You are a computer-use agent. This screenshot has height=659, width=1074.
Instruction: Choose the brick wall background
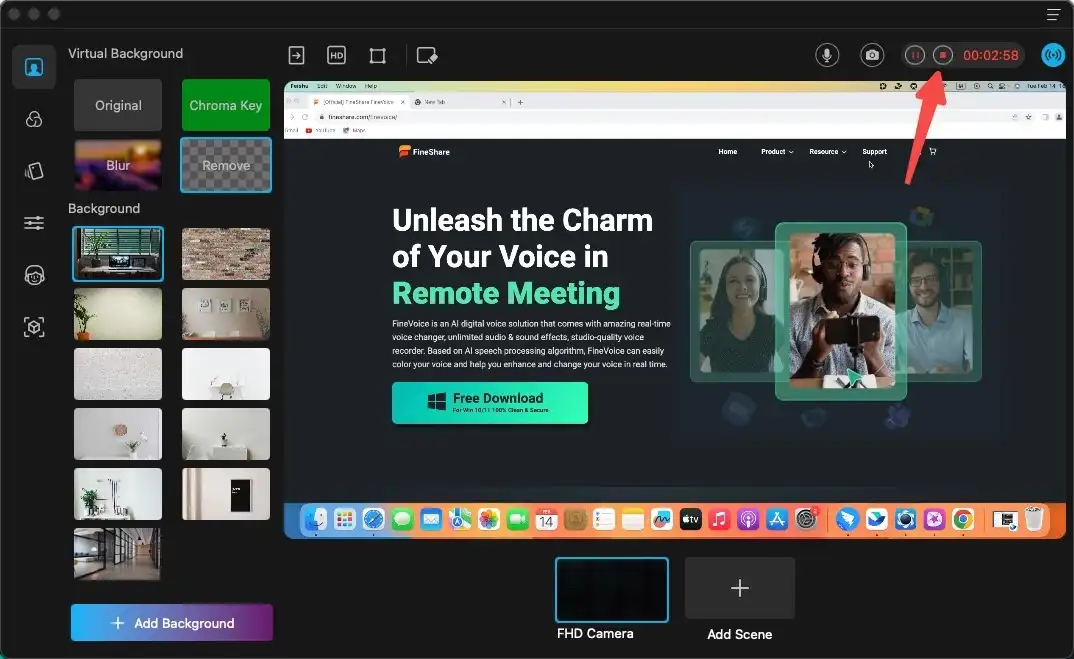225,254
